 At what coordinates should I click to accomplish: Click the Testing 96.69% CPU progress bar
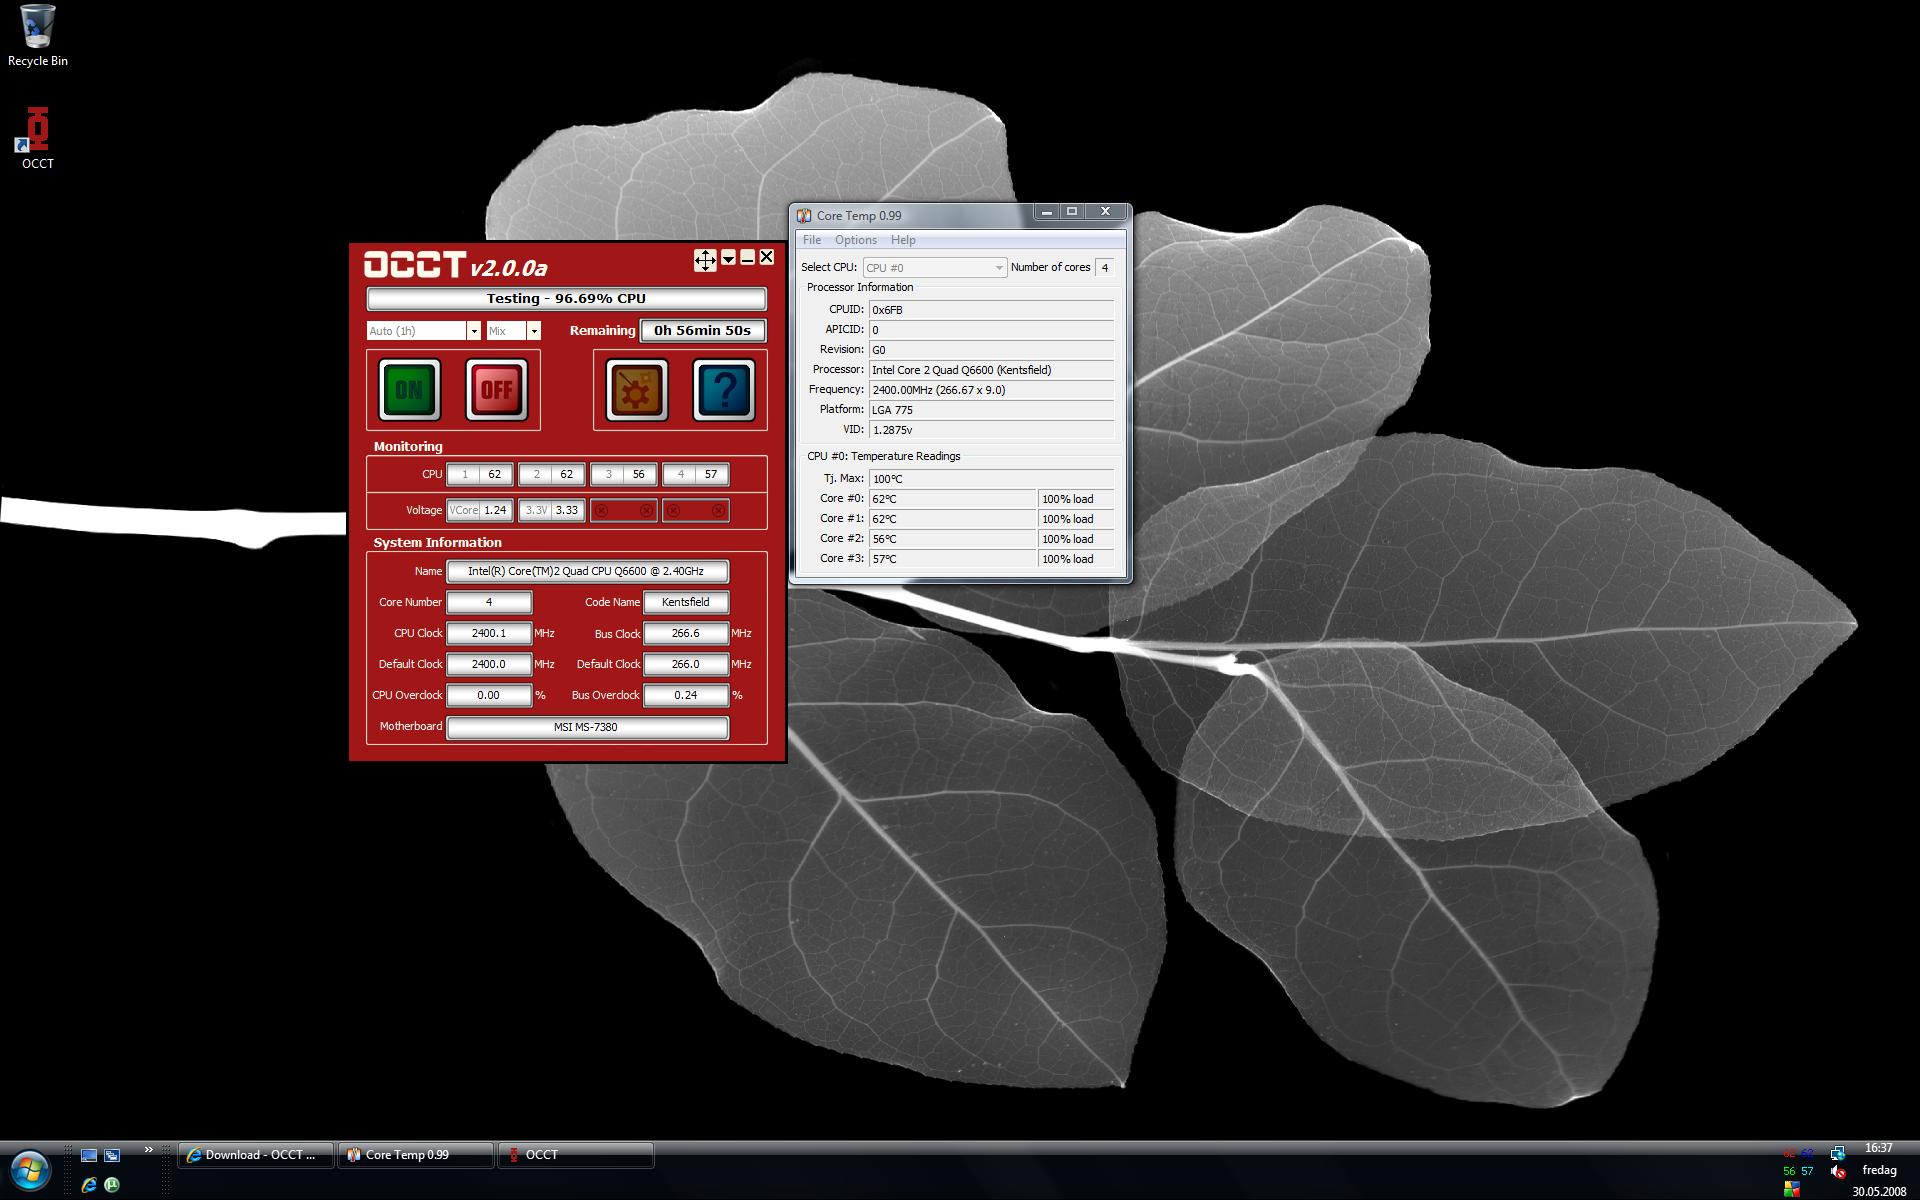[x=566, y=299]
